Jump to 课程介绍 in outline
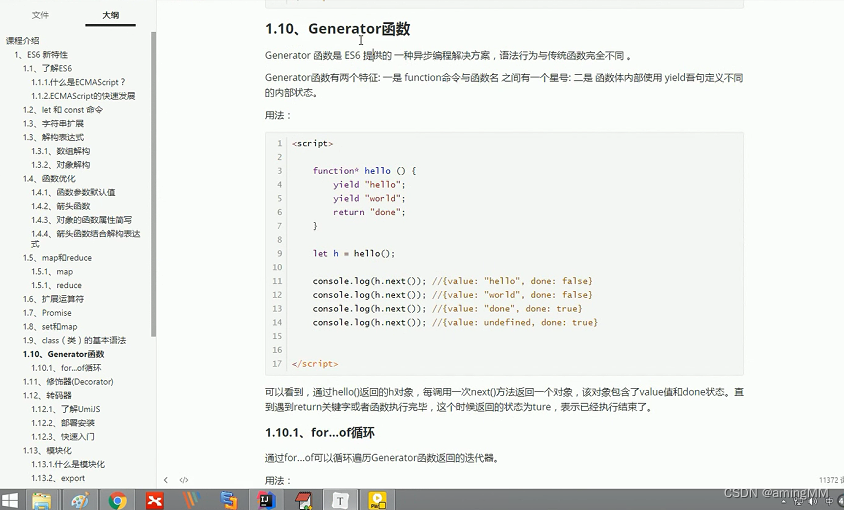Viewport: 844px width, 510px height. (x=23, y=40)
